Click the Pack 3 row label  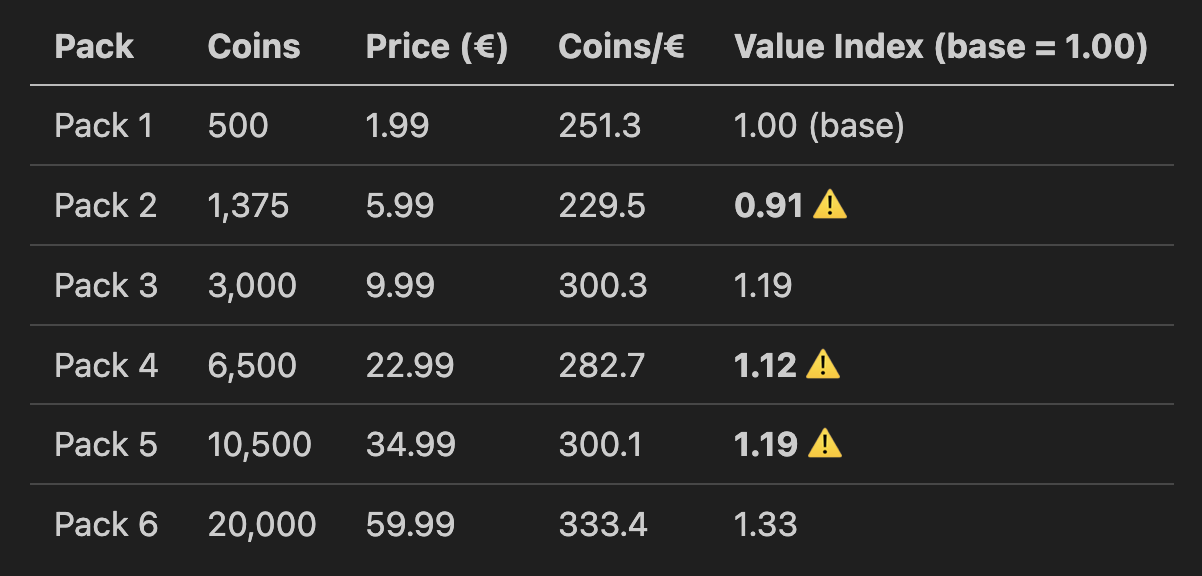(x=106, y=286)
